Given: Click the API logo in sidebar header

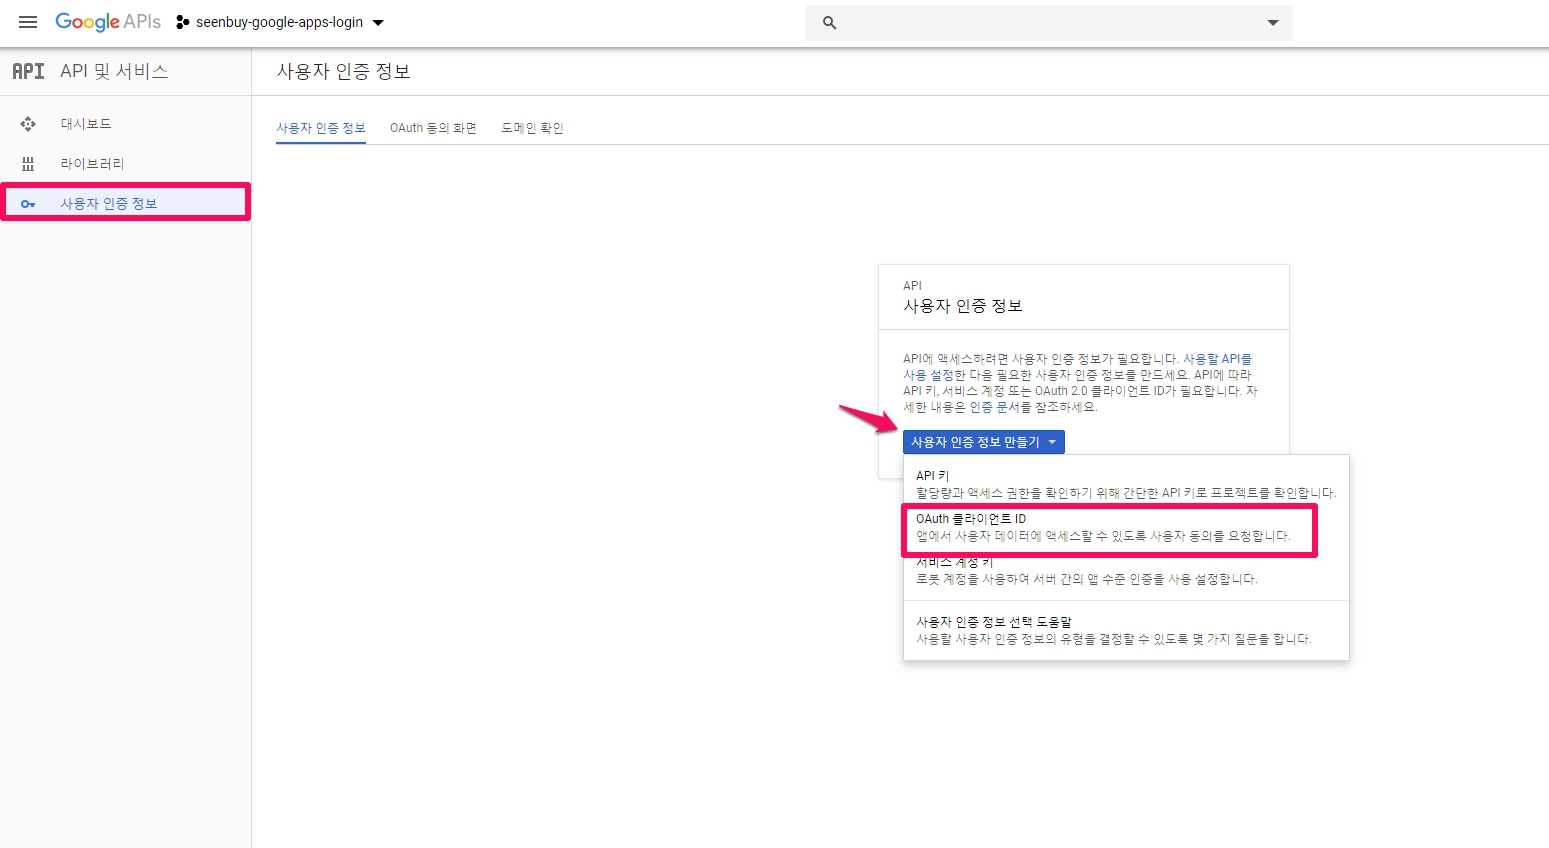Looking at the screenshot, I should (x=28, y=71).
